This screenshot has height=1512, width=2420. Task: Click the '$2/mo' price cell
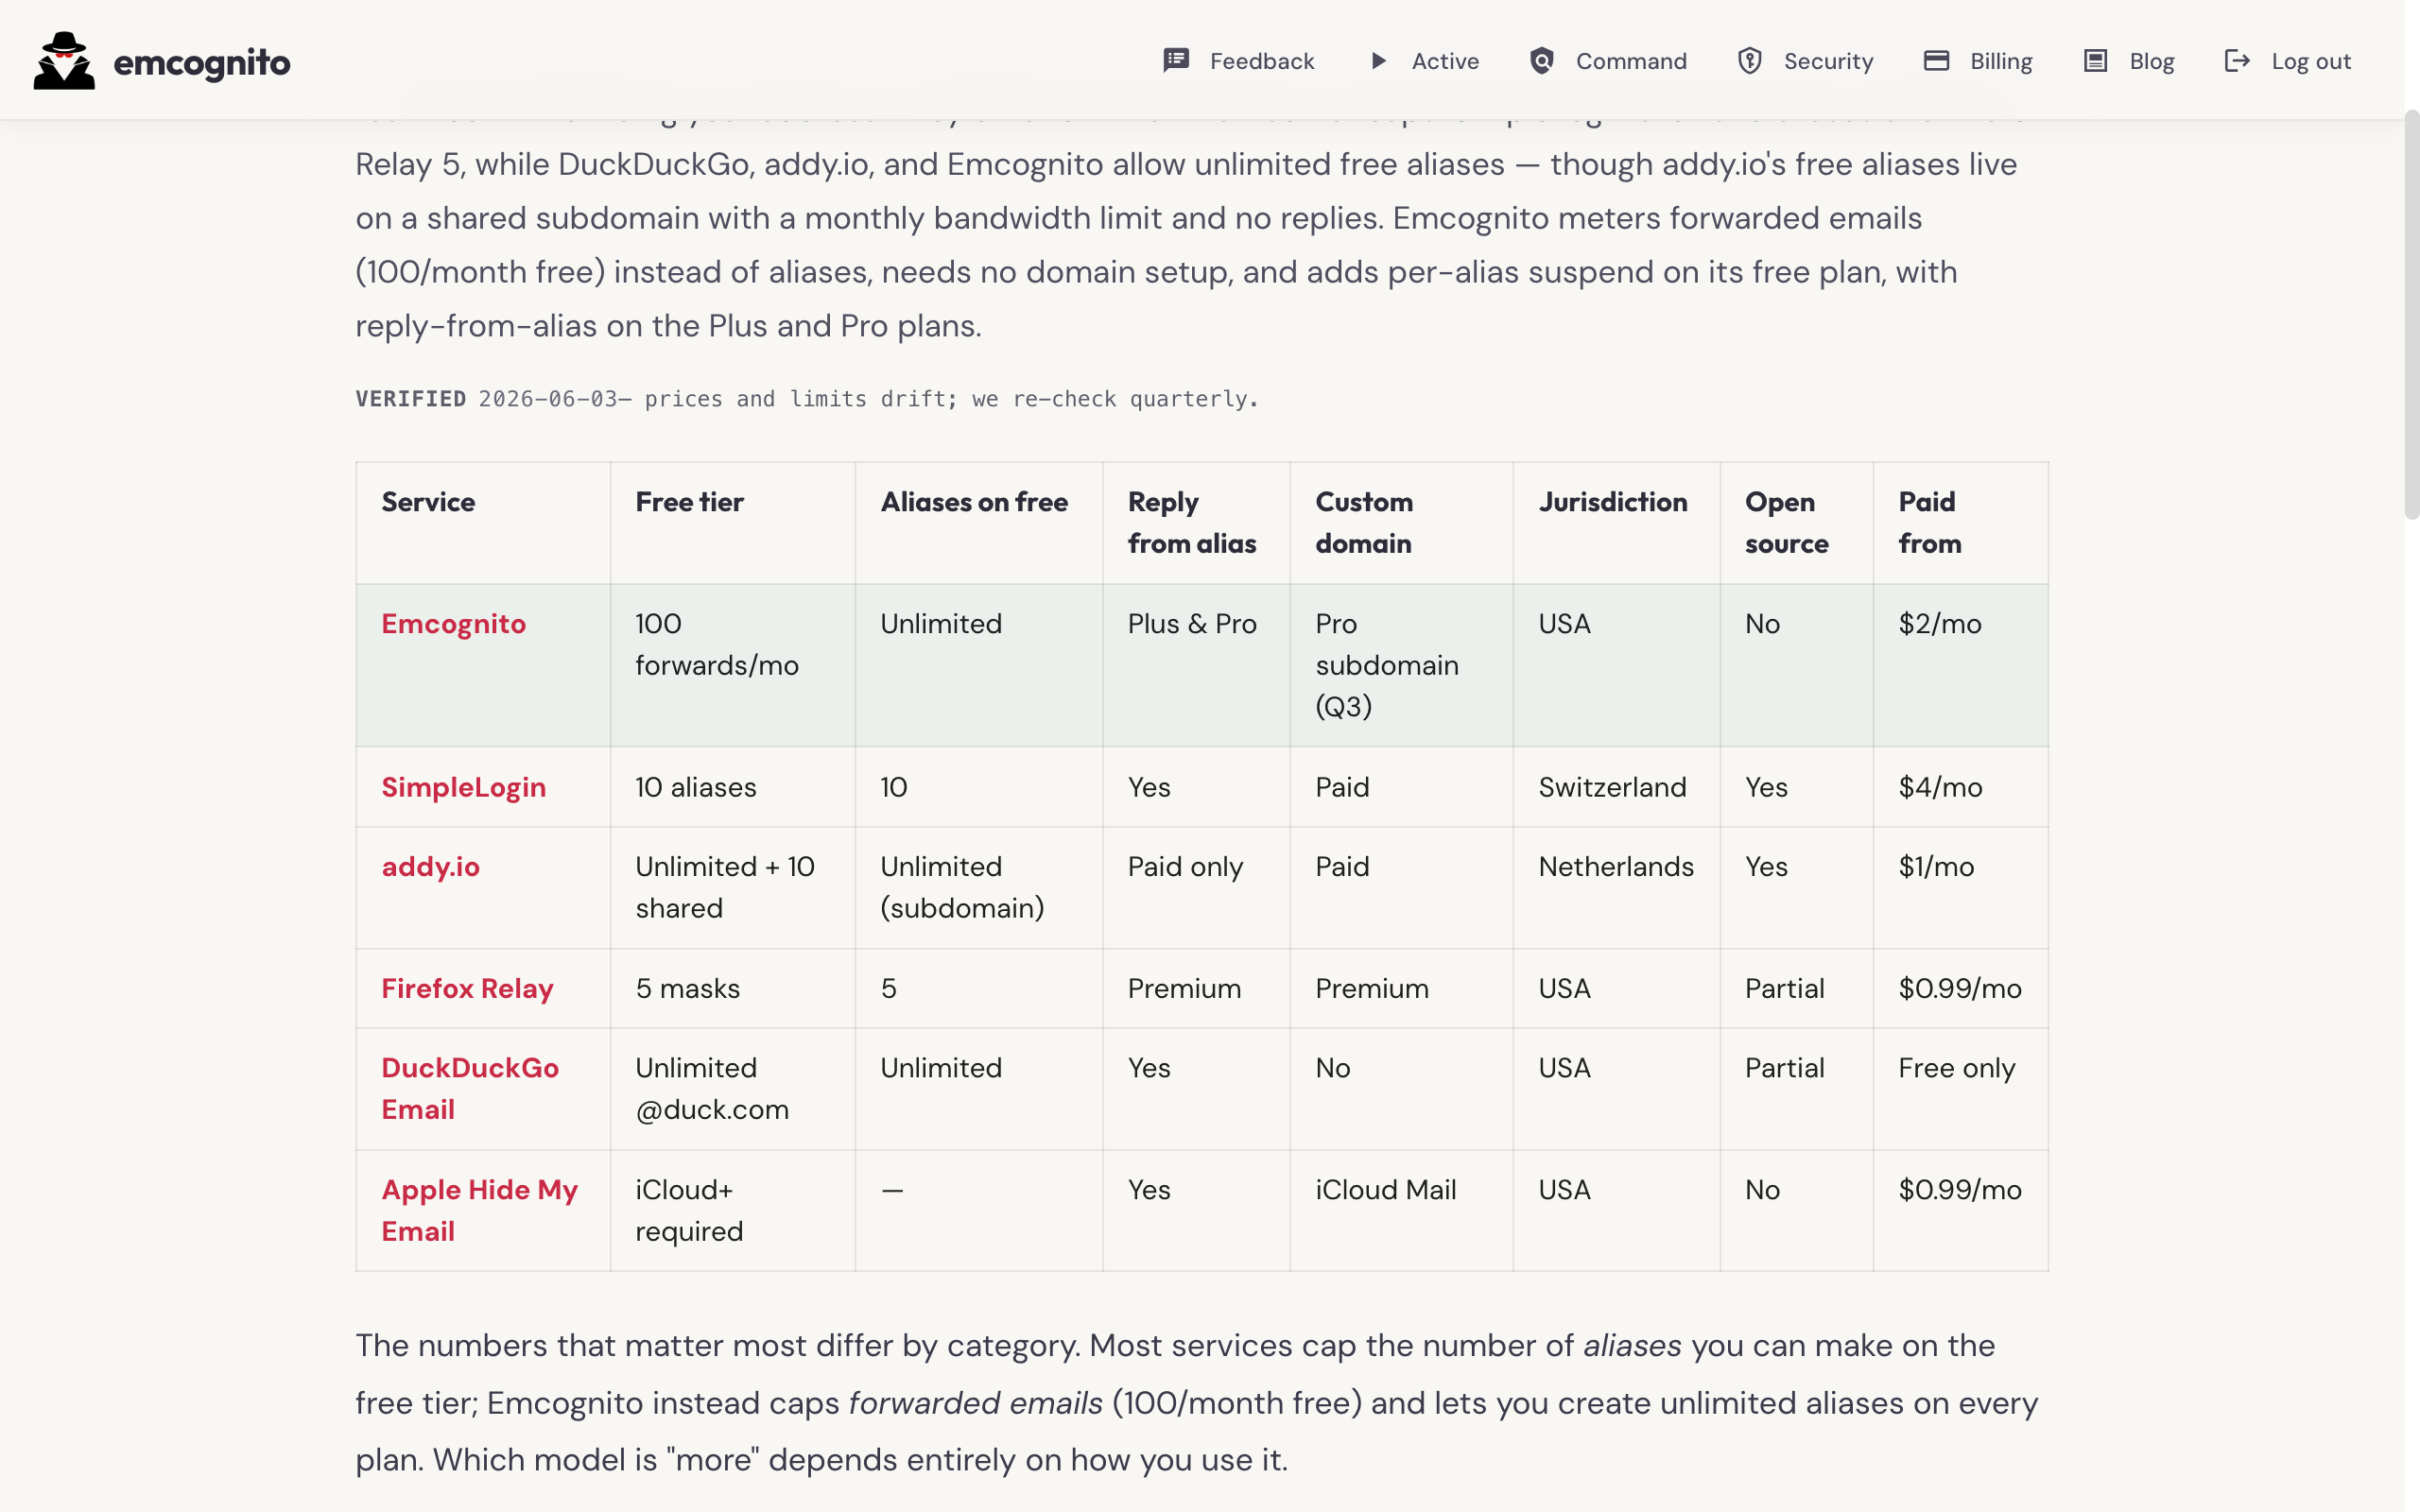pyautogui.click(x=1960, y=665)
